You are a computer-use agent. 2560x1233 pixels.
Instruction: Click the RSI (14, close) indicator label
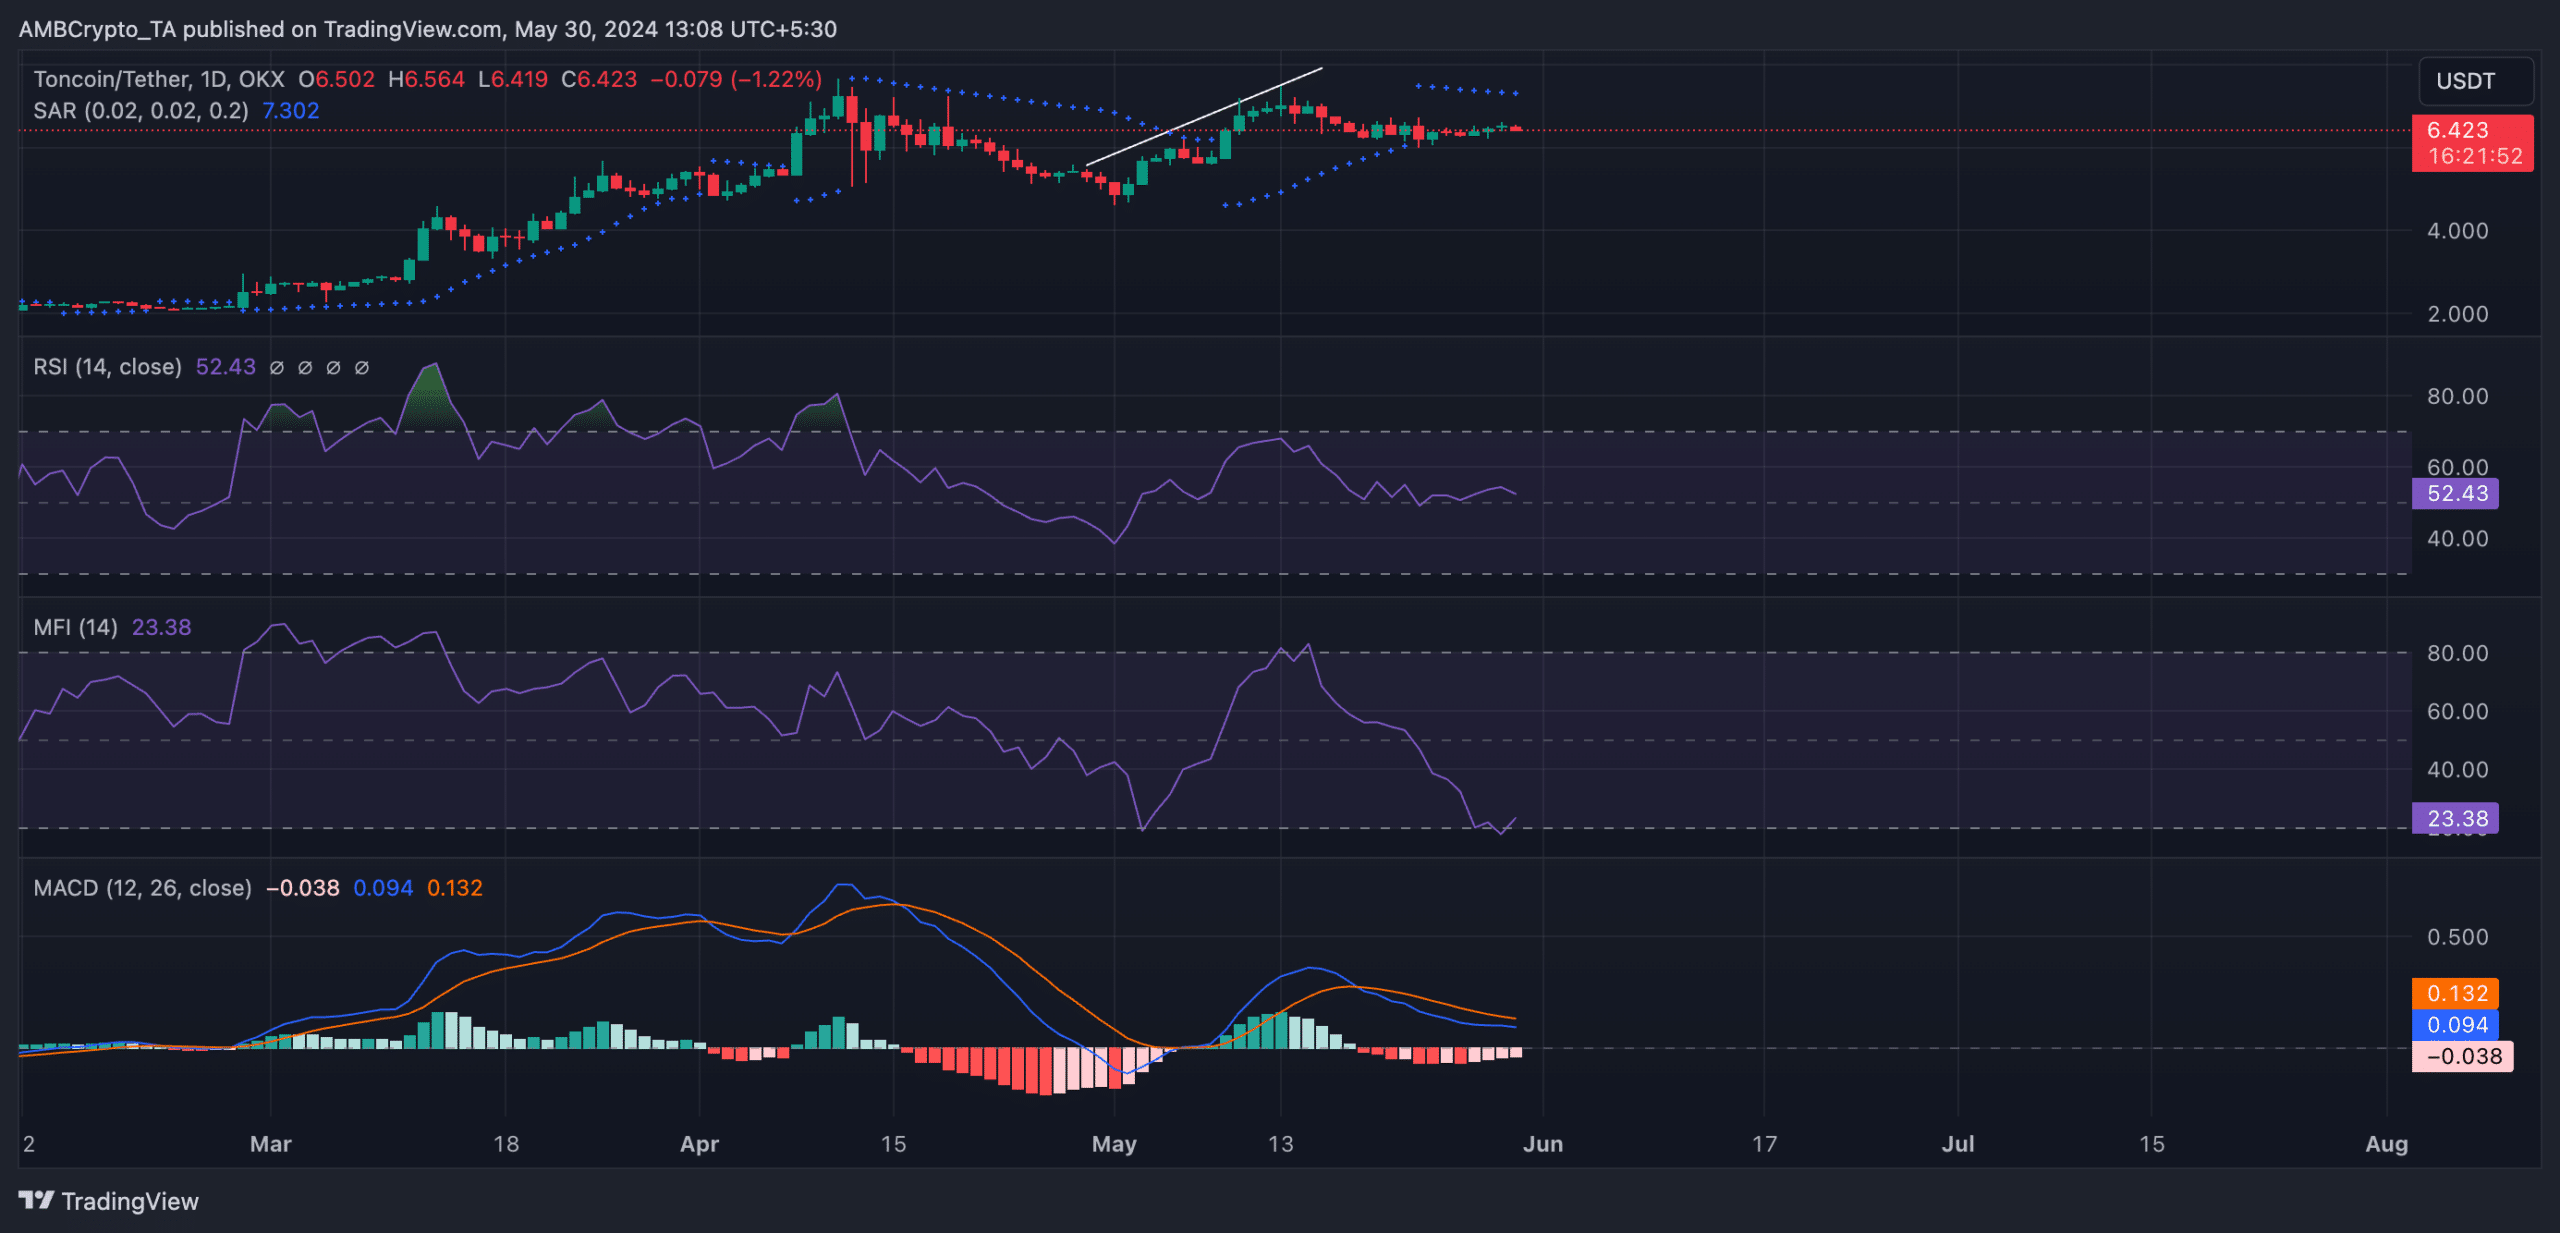[x=108, y=367]
